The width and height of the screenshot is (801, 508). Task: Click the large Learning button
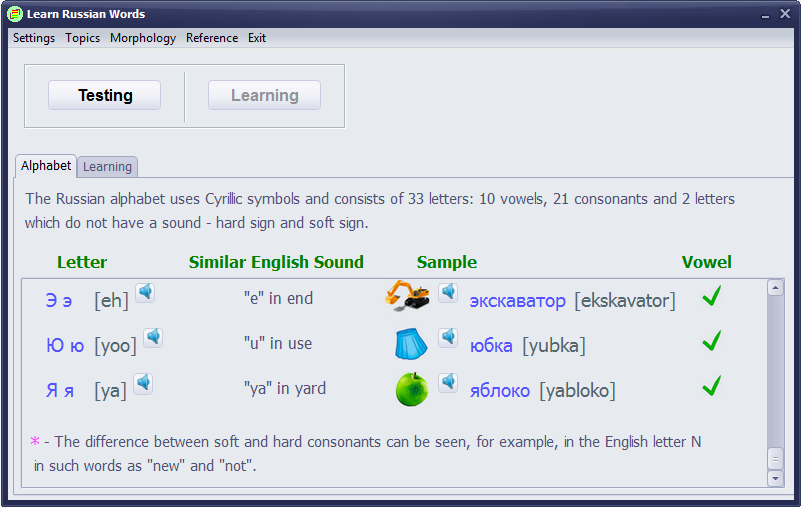pyautogui.click(x=265, y=95)
